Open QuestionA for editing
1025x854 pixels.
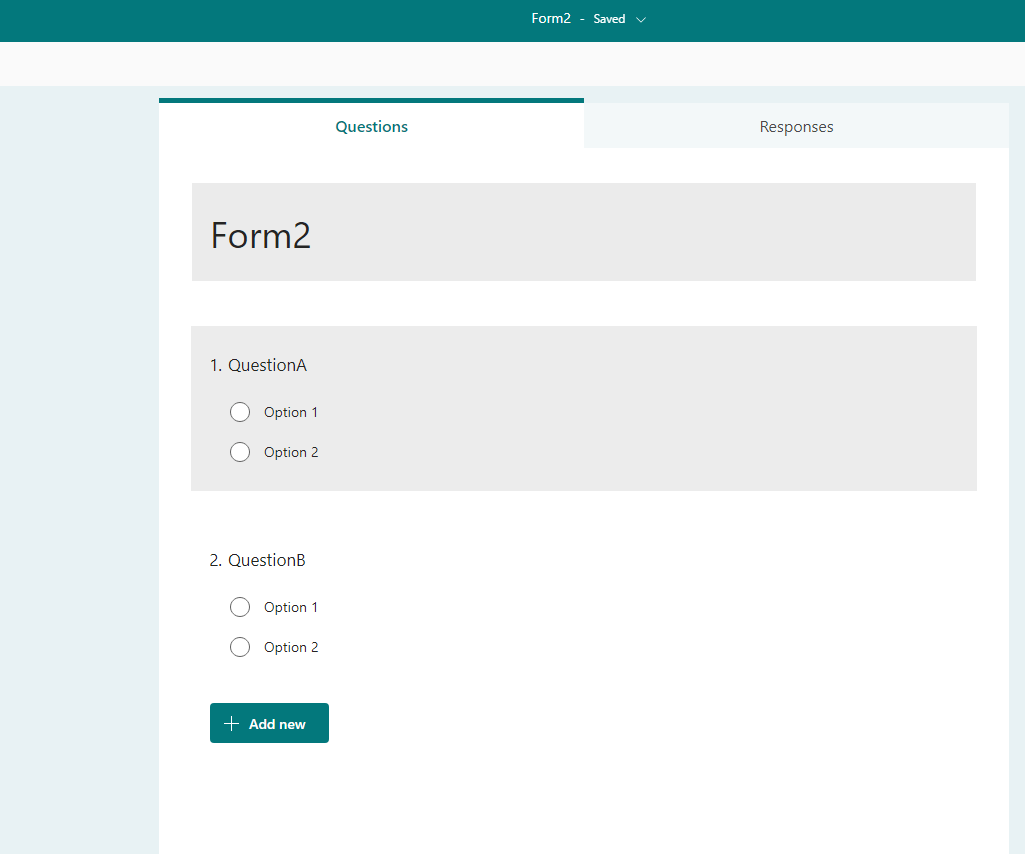[x=268, y=365]
